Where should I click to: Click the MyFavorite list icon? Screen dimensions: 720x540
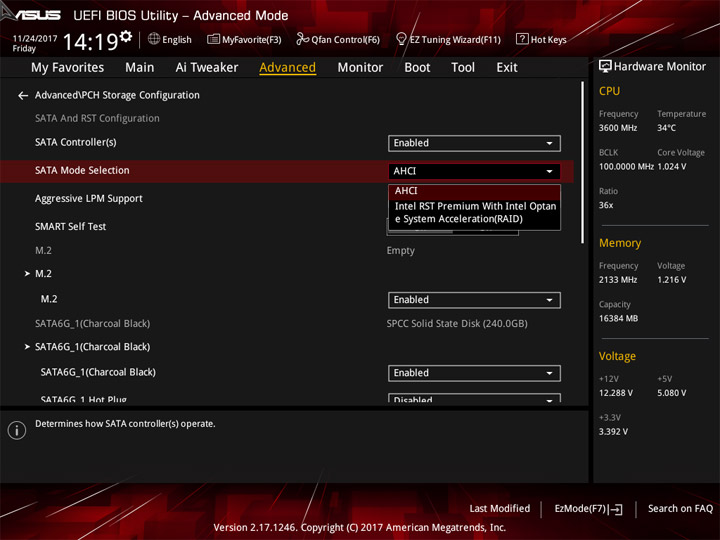tap(213, 39)
